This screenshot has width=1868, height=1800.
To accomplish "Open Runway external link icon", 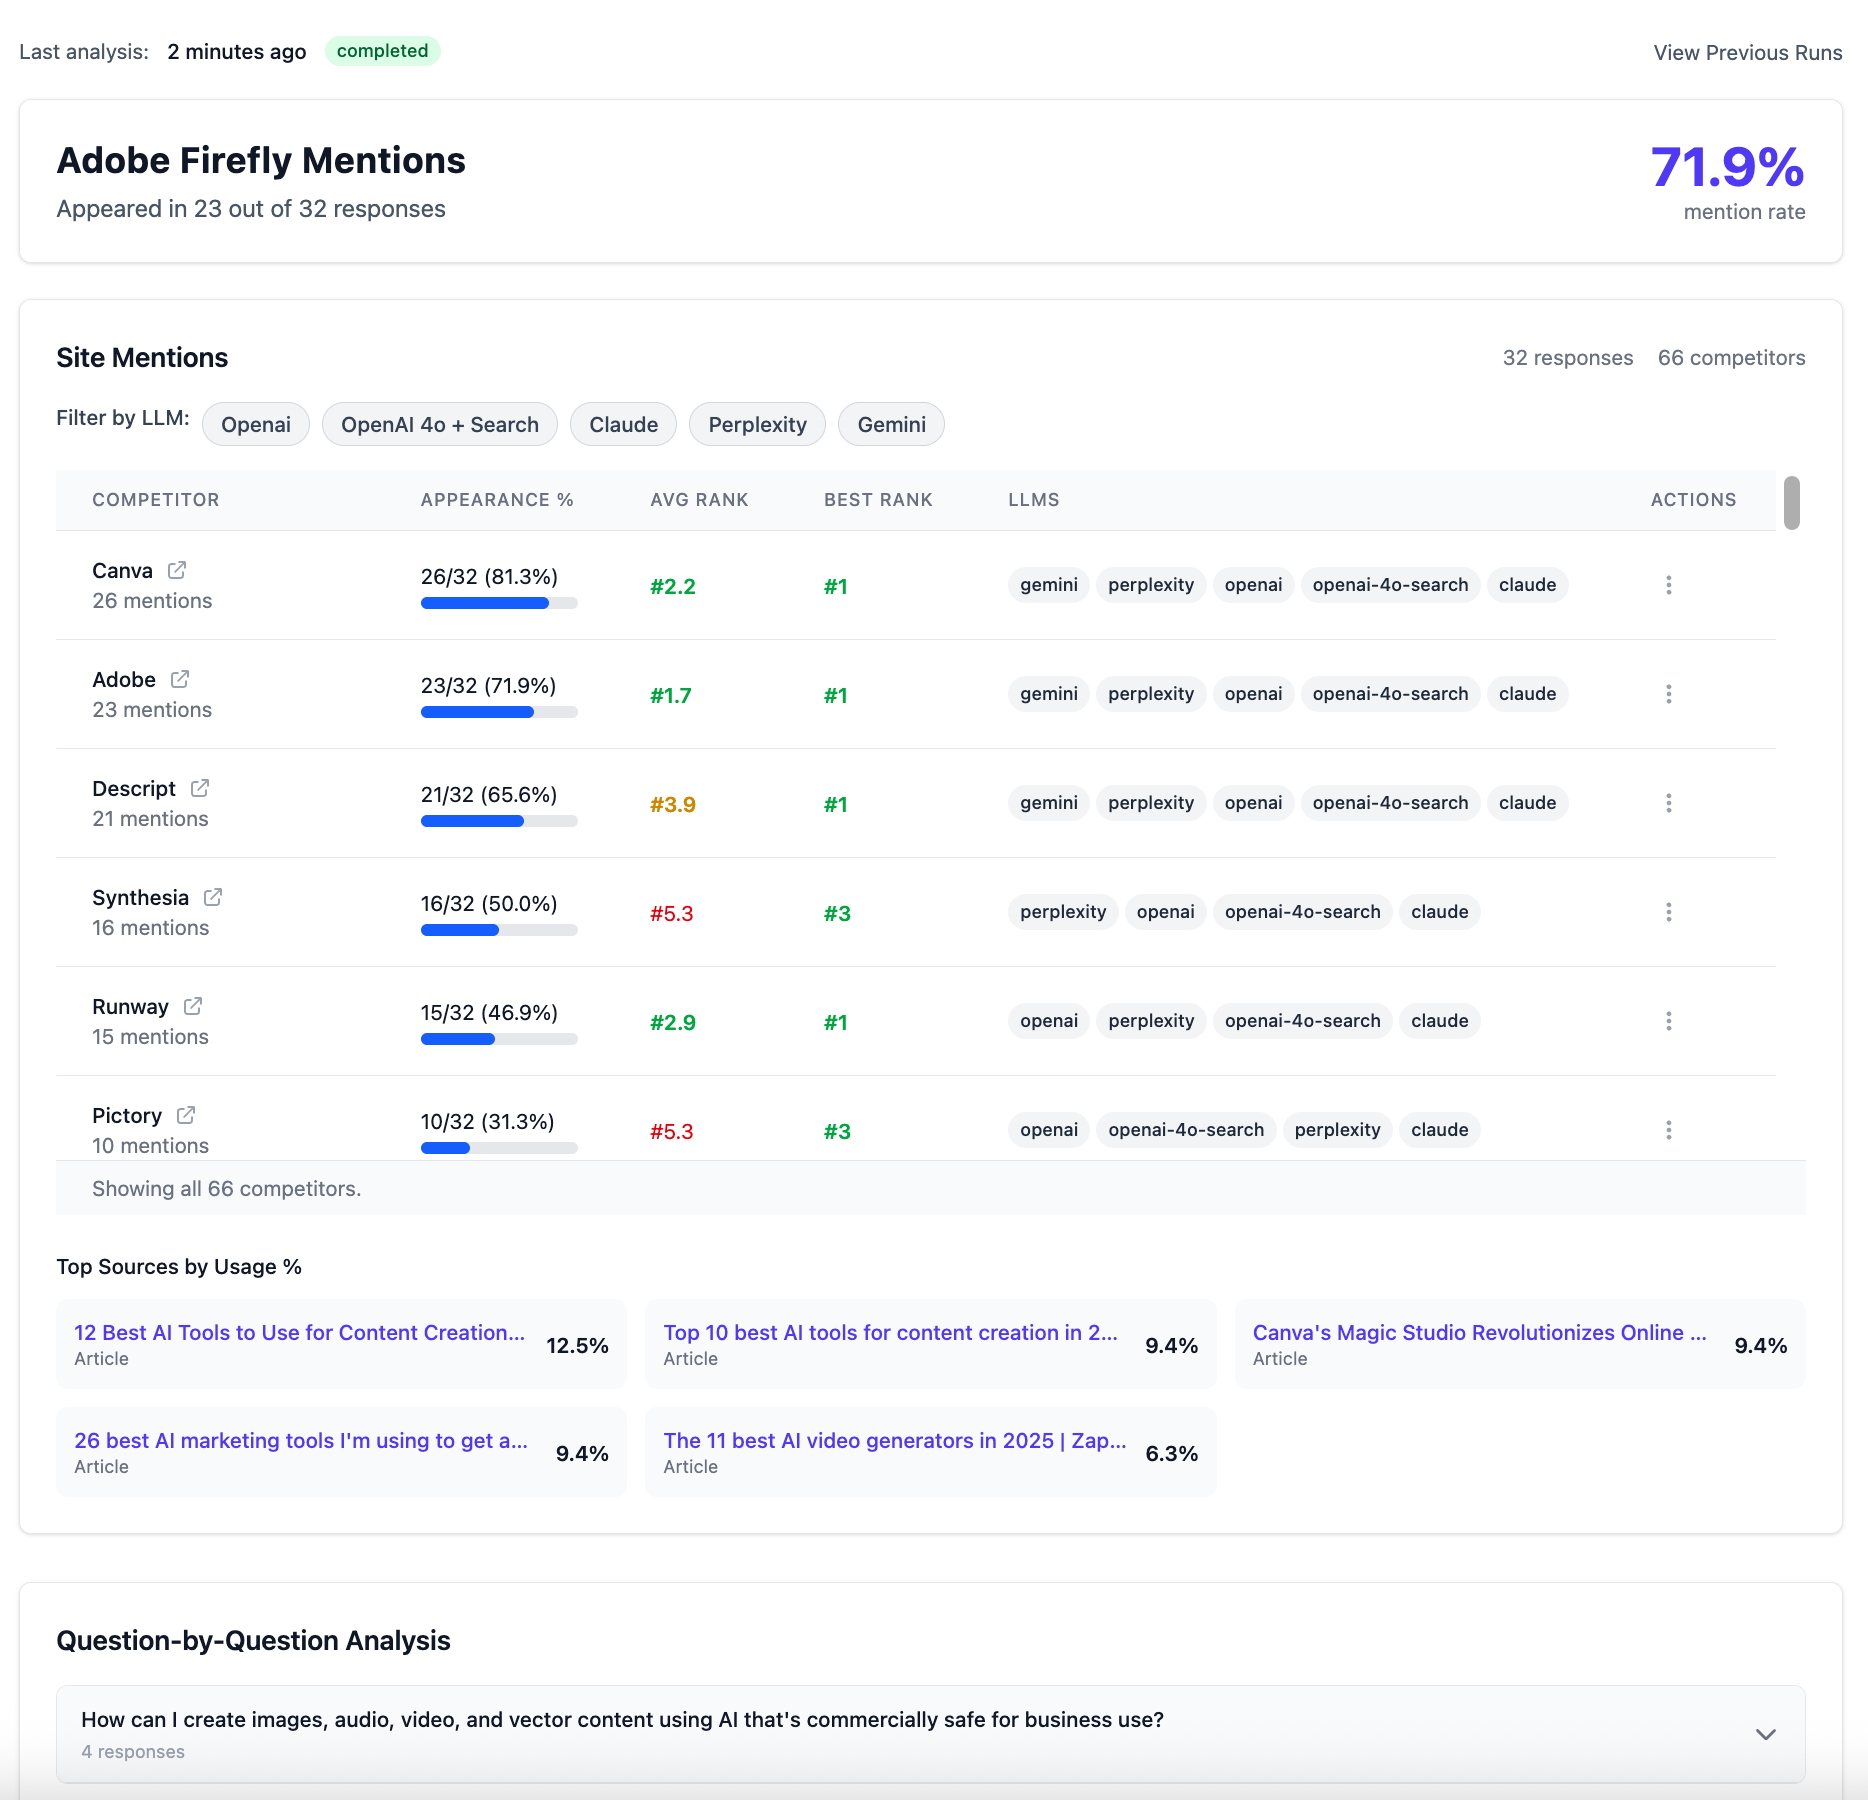I will point(193,1006).
